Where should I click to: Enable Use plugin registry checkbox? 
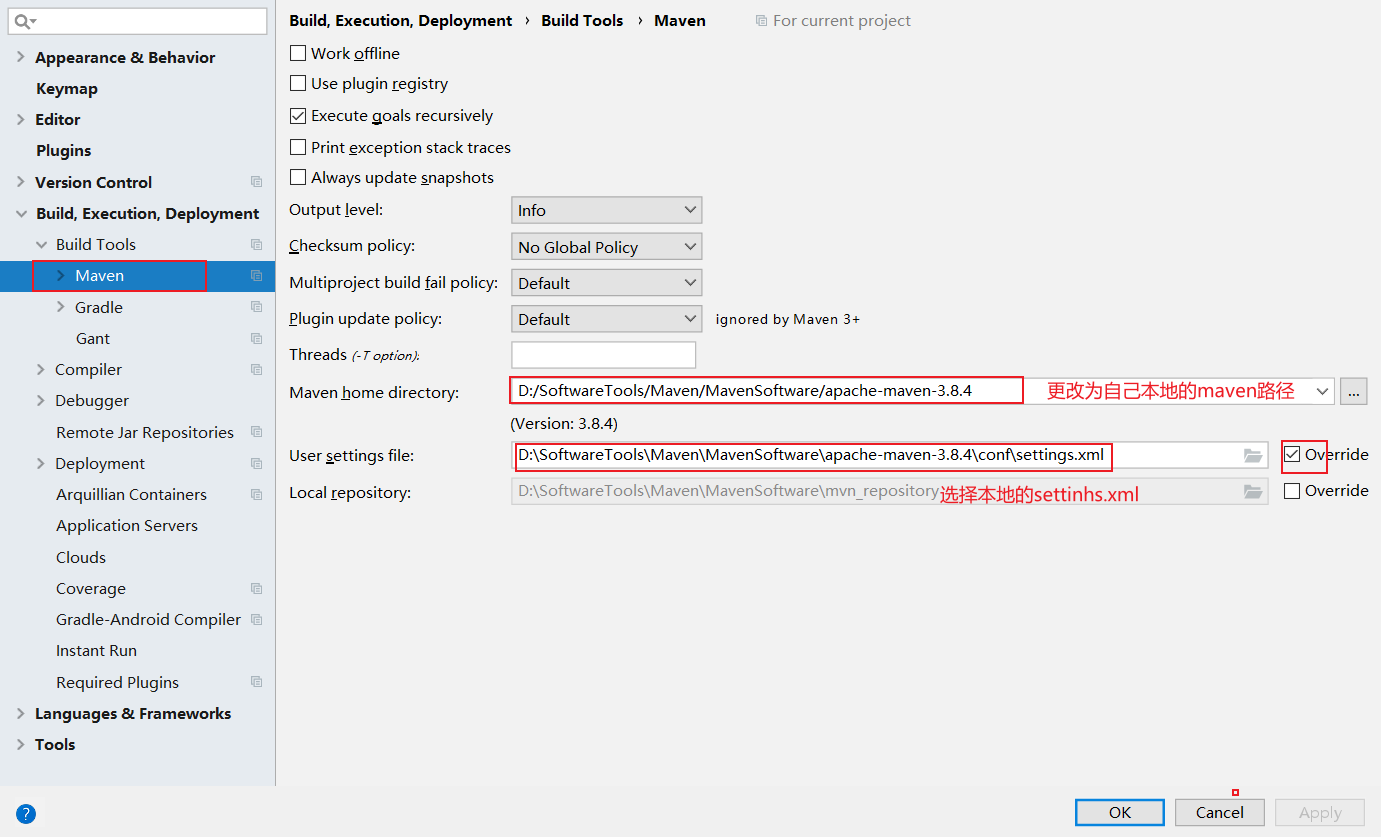click(x=298, y=83)
